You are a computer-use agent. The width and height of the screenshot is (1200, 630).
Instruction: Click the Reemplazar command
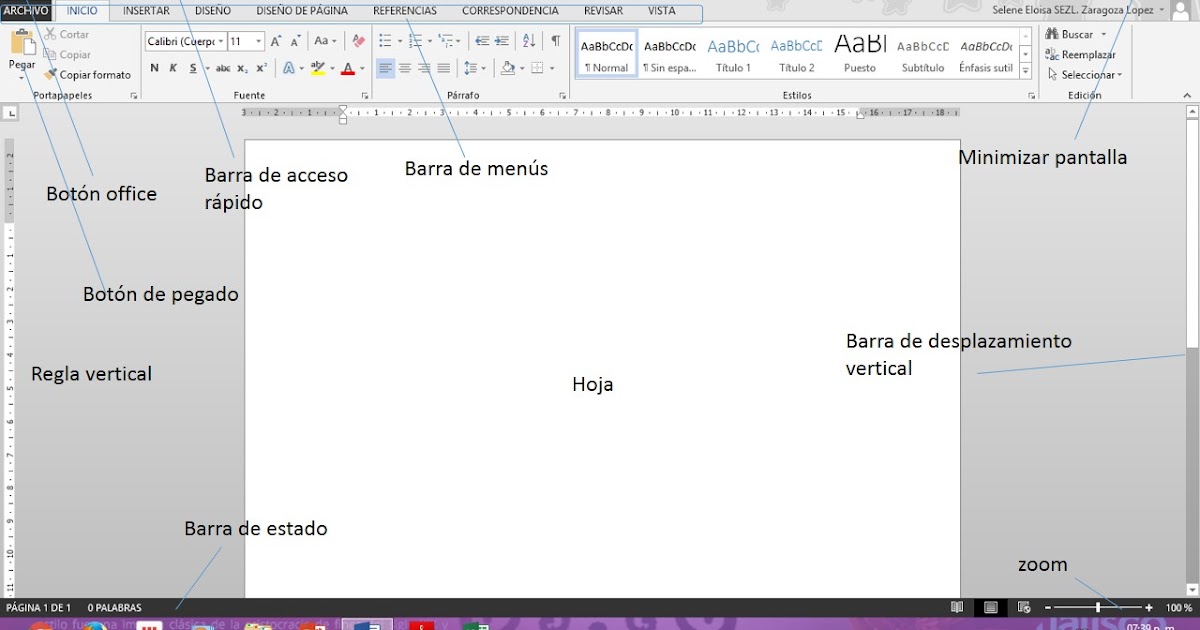click(x=1083, y=54)
